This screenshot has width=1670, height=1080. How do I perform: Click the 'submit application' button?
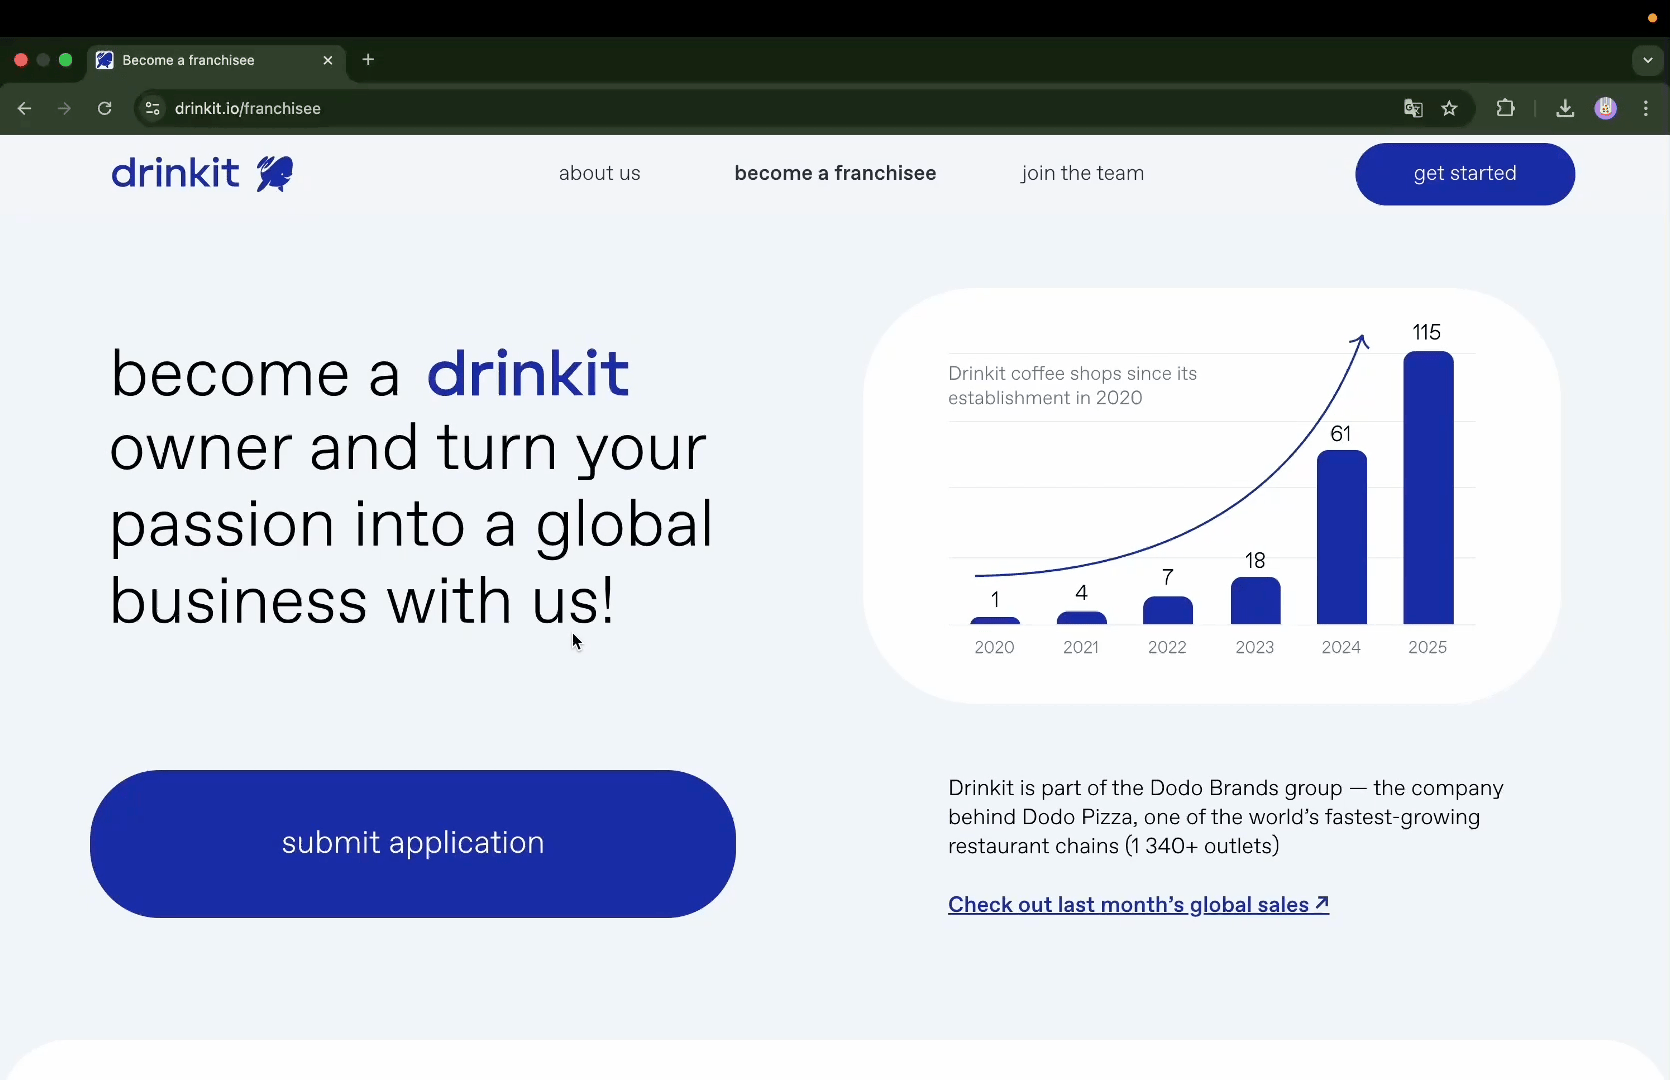(x=413, y=843)
